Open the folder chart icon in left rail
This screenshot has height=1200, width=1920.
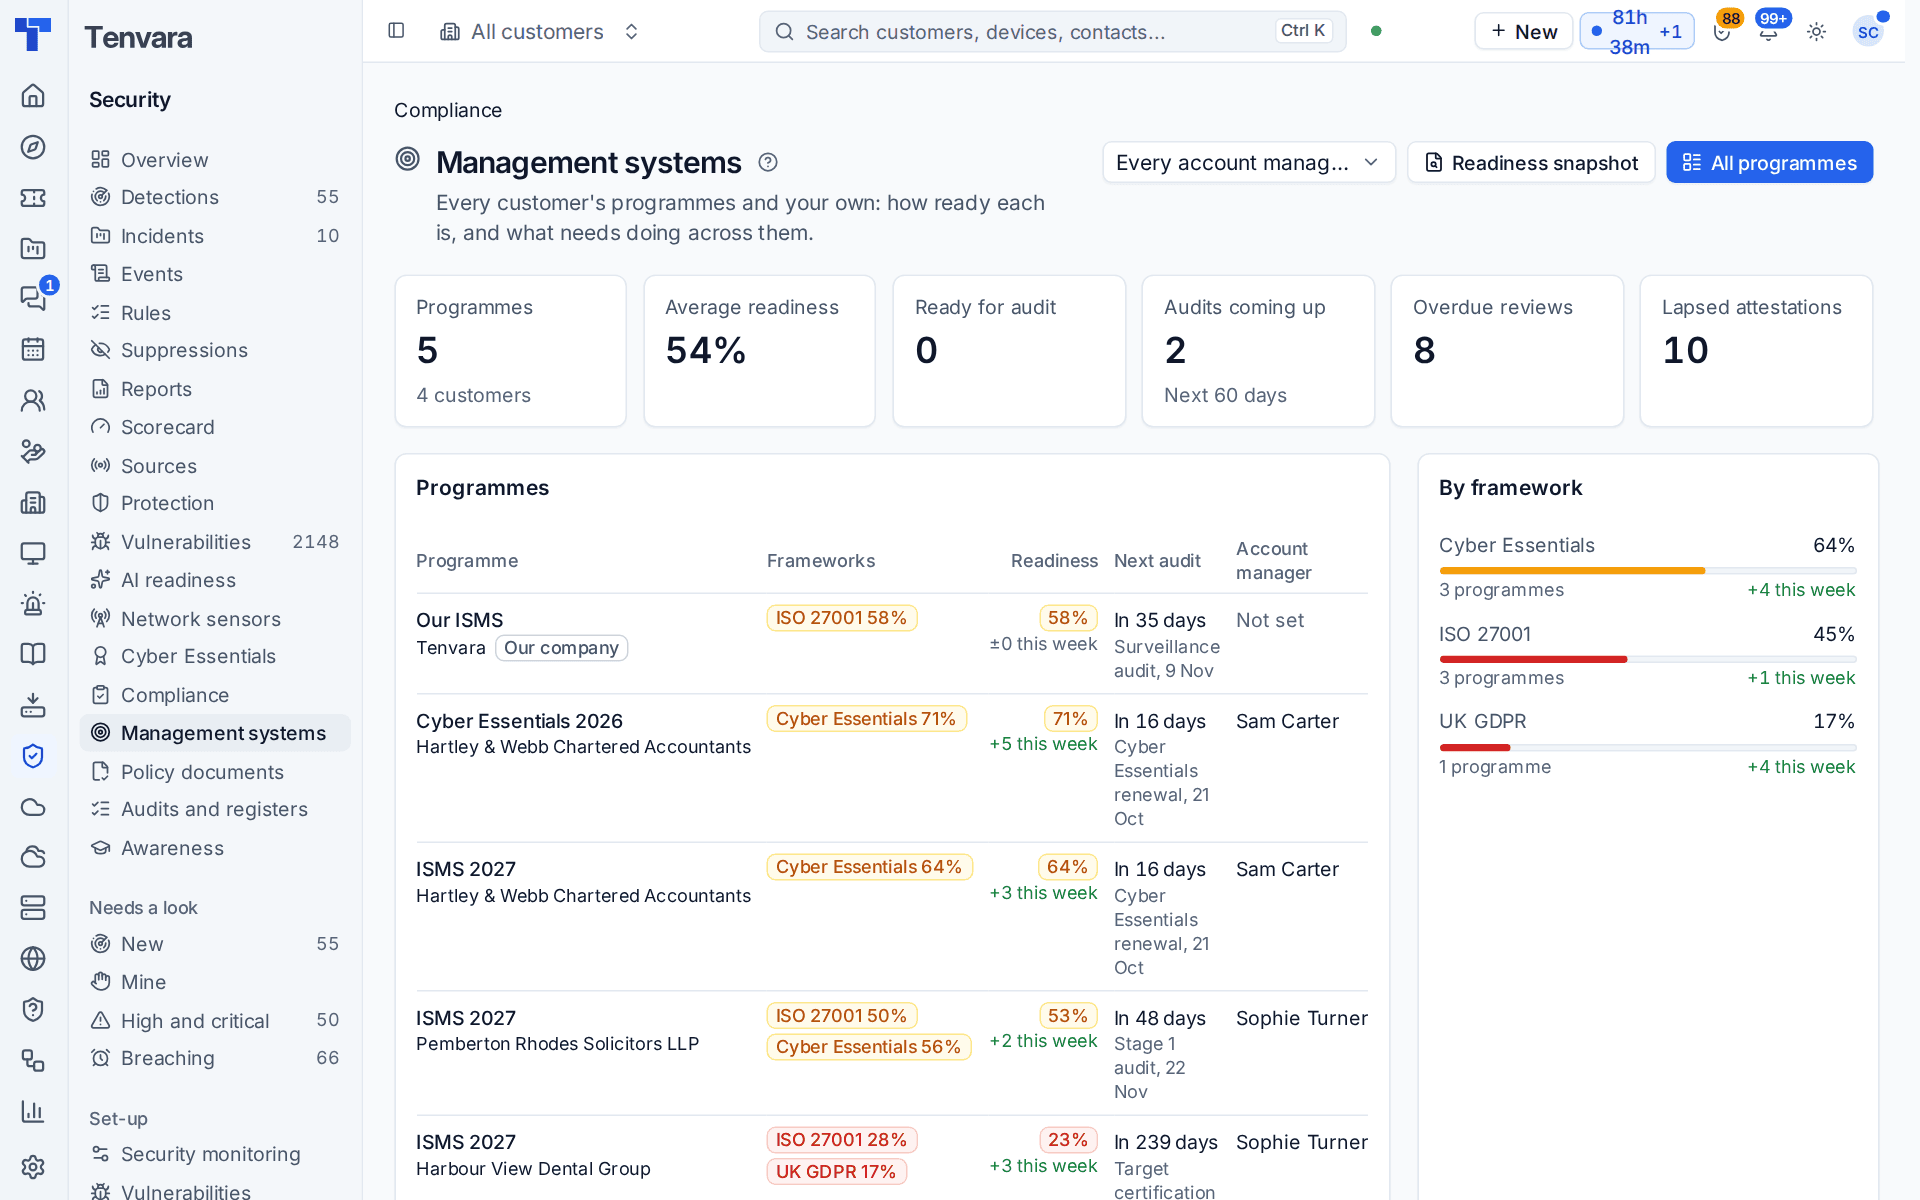(x=33, y=248)
